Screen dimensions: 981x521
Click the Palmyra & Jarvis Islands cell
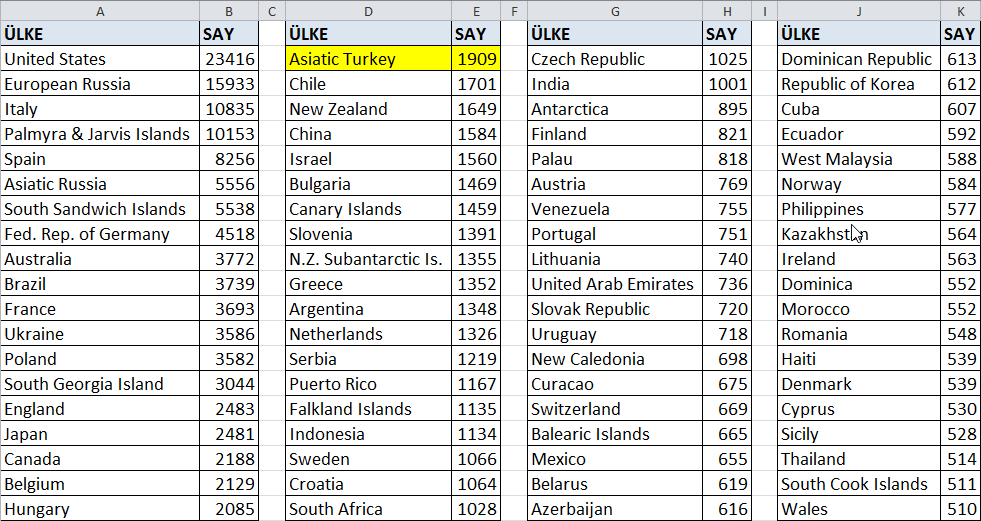(100, 134)
